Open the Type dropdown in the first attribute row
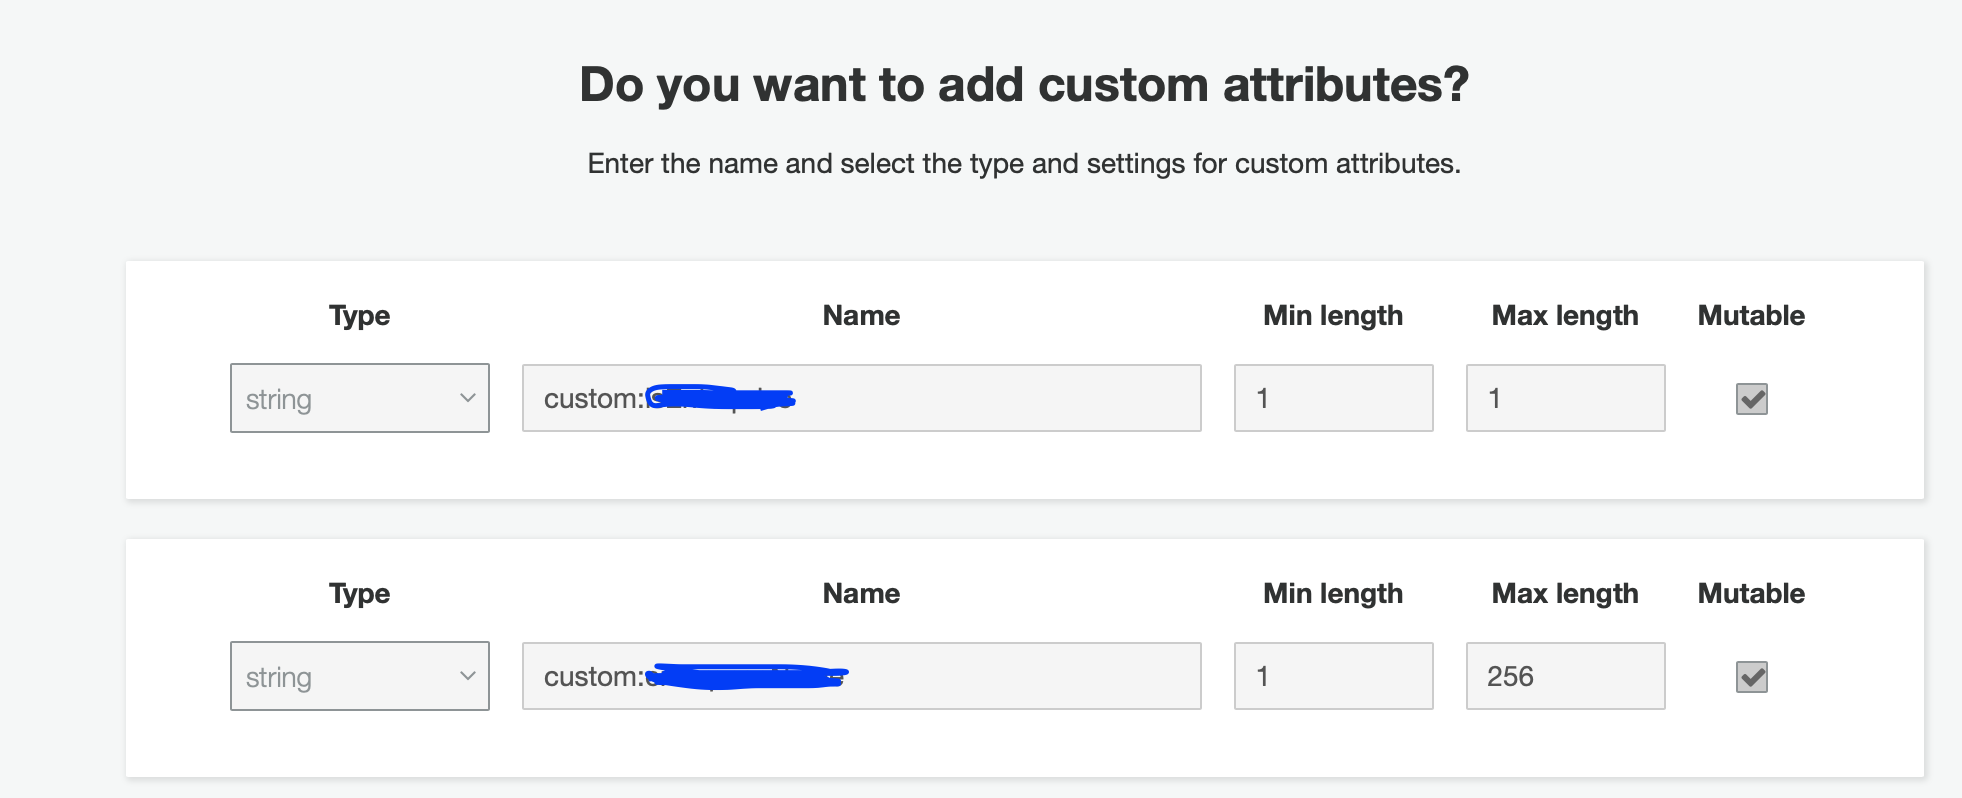This screenshot has width=1962, height=798. 359,398
